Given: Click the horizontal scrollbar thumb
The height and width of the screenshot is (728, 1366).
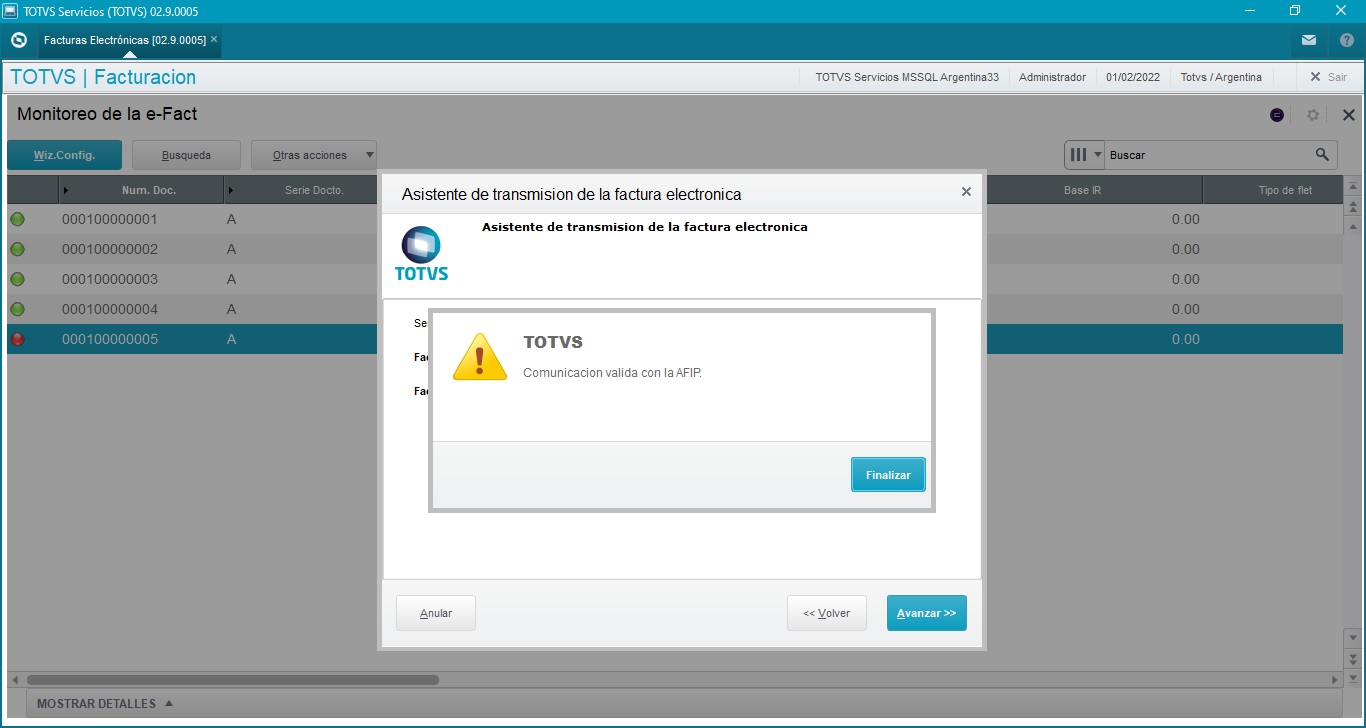Looking at the screenshot, I should [232, 680].
